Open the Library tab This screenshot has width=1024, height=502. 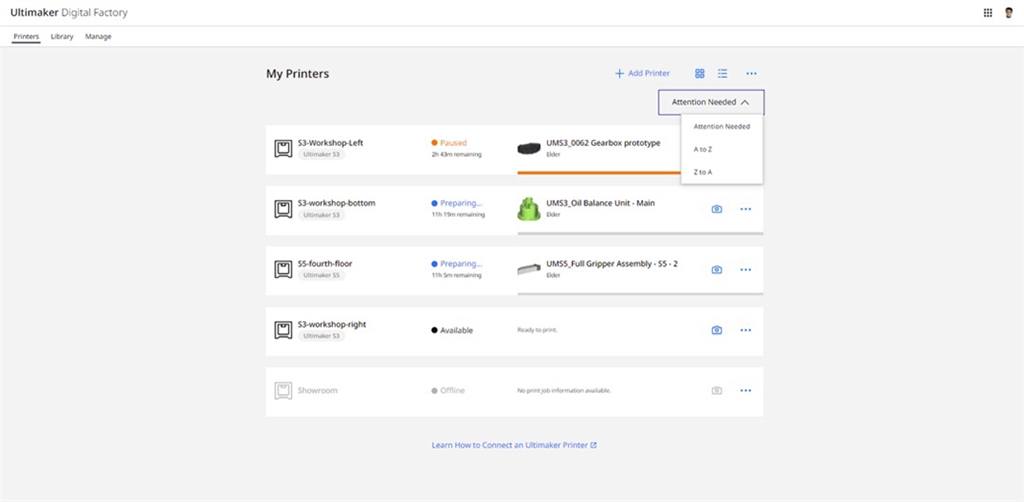(x=62, y=37)
